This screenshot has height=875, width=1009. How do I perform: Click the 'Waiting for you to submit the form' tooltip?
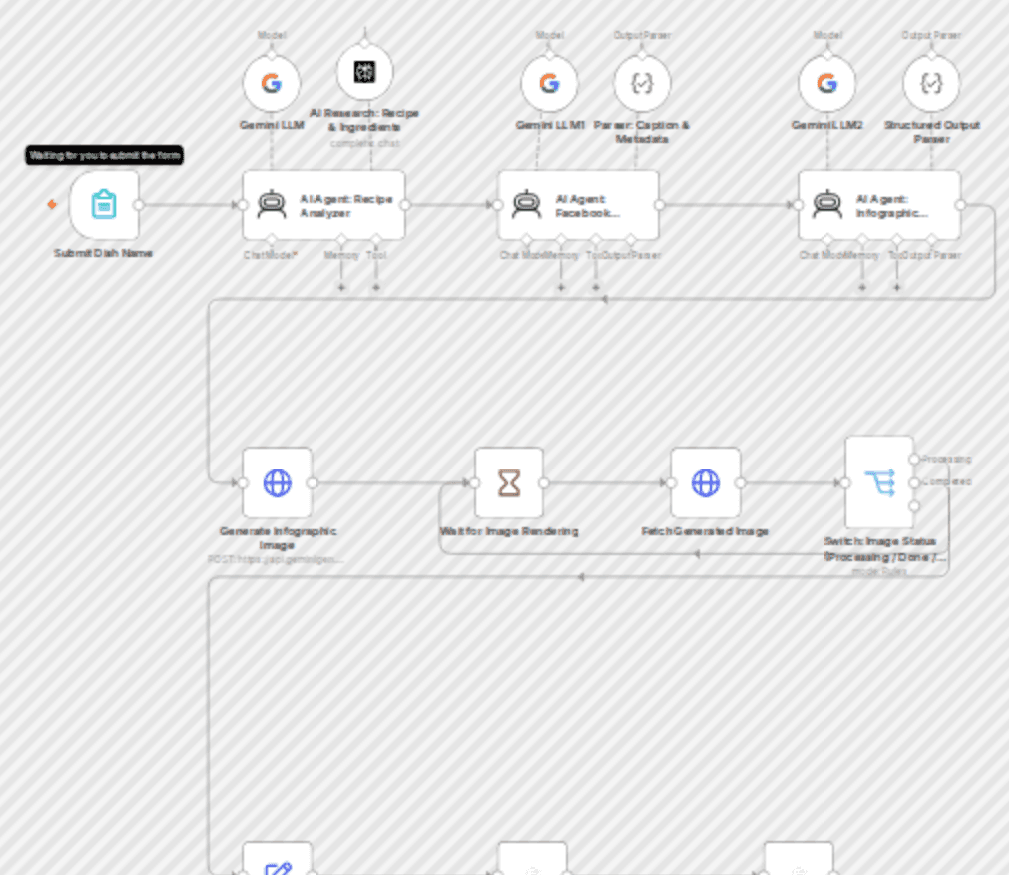(104, 155)
